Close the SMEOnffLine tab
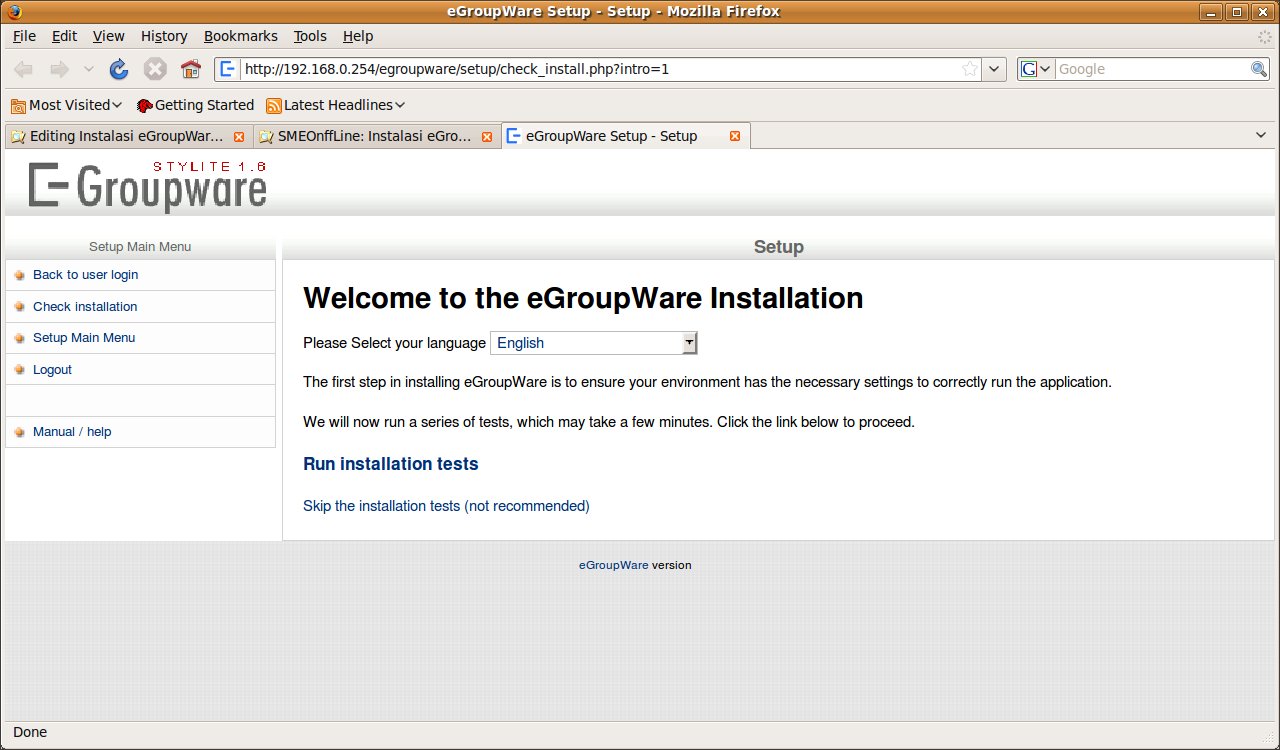Viewport: 1280px width, 750px height. (x=487, y=136)
